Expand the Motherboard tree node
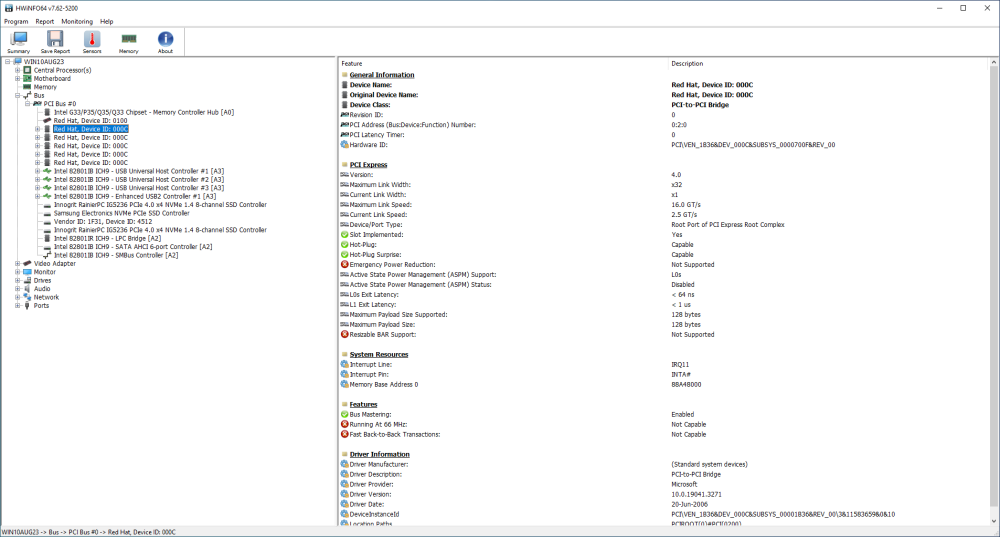The image size is (1000, 537). click(x=18, y=78)
